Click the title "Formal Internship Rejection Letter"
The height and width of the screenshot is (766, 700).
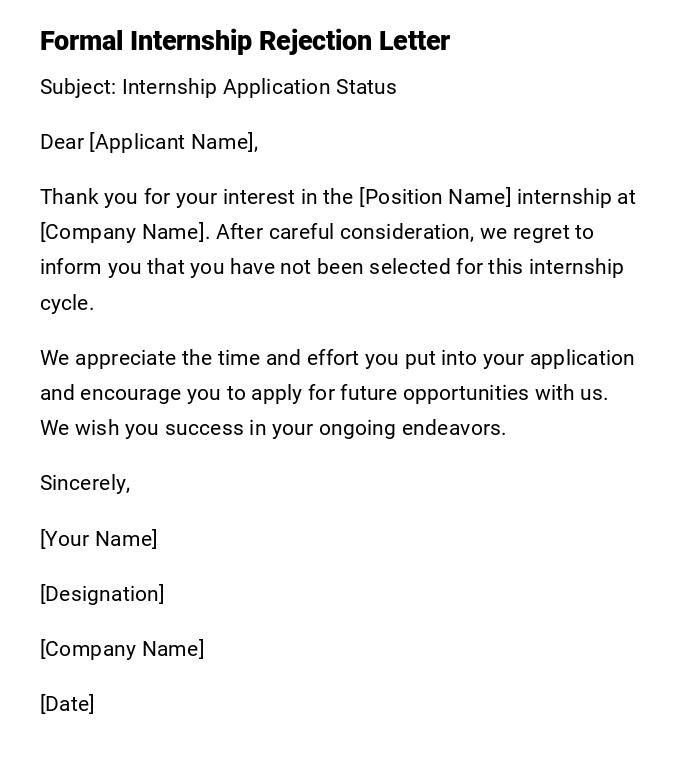pos(245,41)
